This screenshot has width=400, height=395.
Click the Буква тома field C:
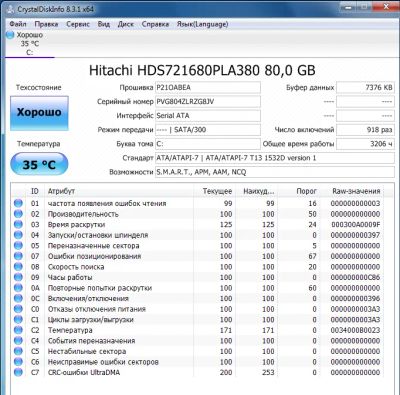tap(208, 144)
